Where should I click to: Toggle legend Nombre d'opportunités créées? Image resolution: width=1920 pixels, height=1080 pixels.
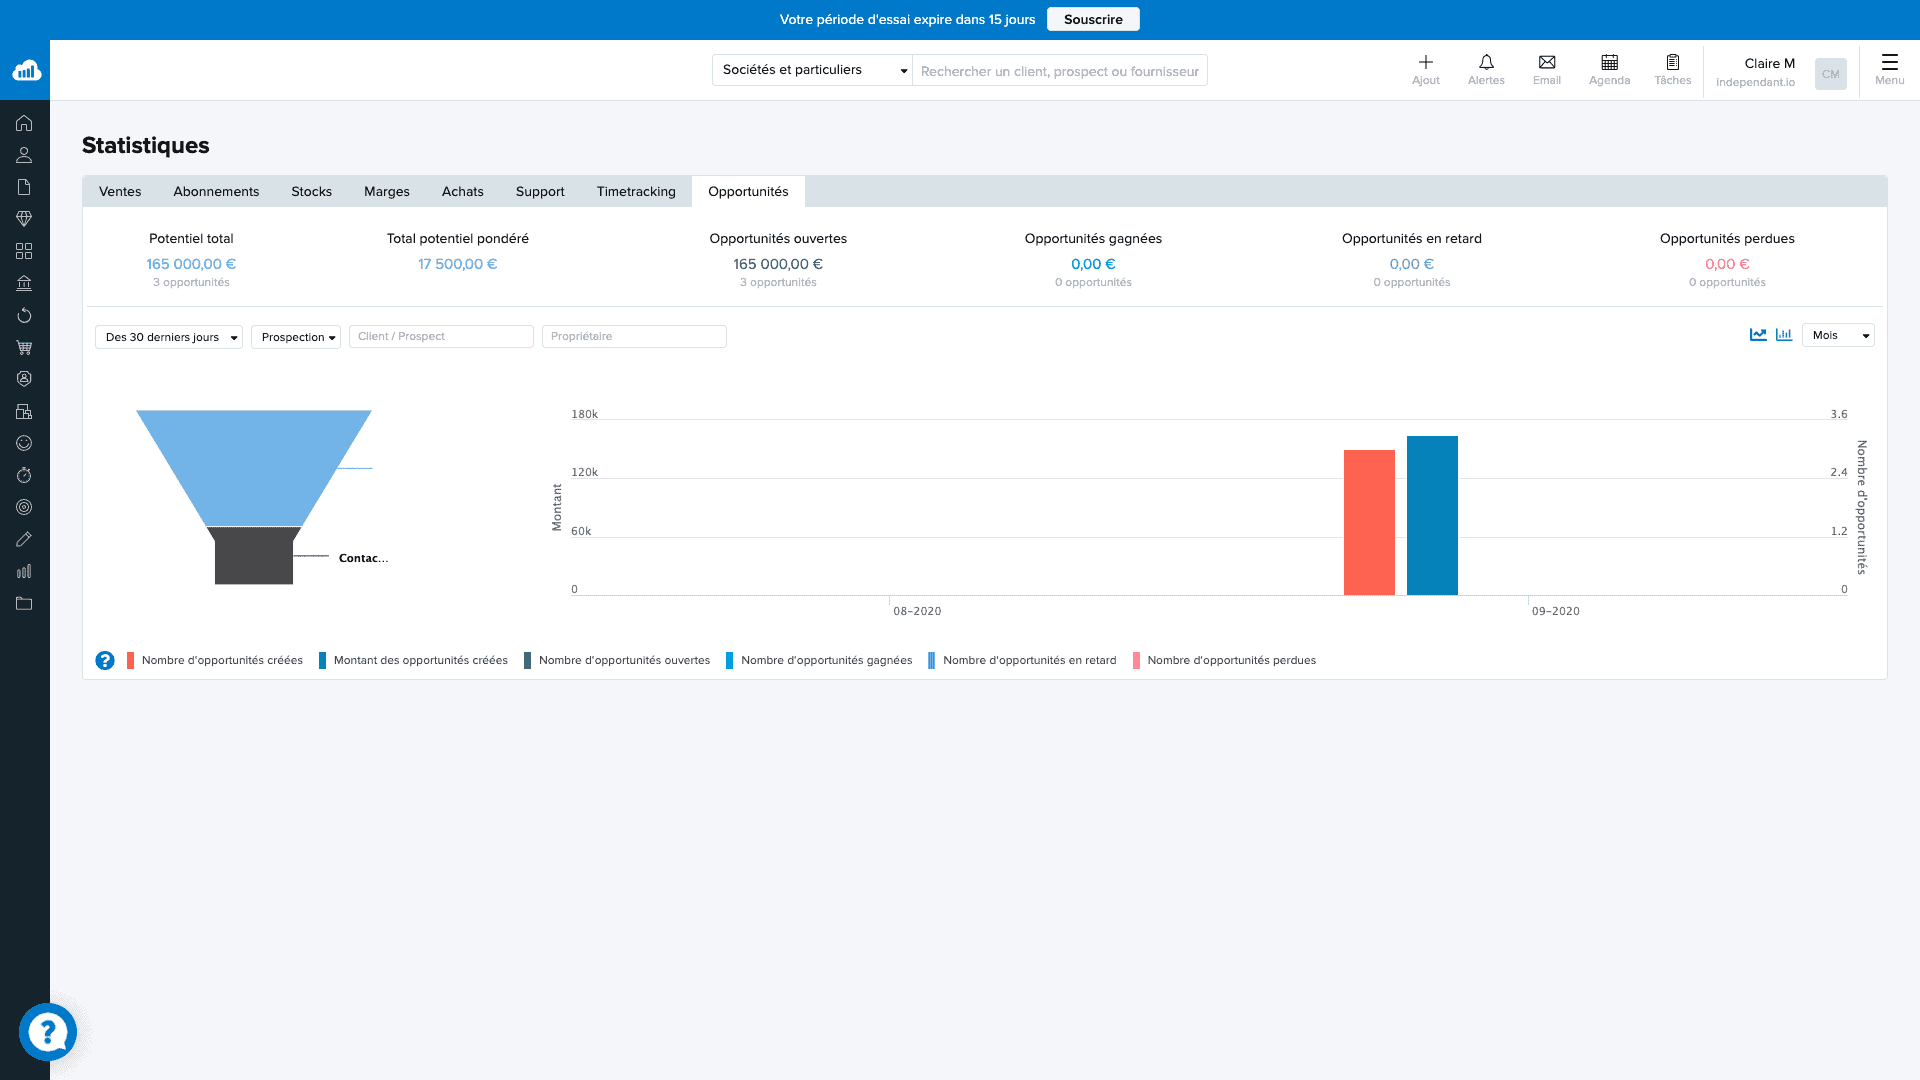click(x=215, y=660)
